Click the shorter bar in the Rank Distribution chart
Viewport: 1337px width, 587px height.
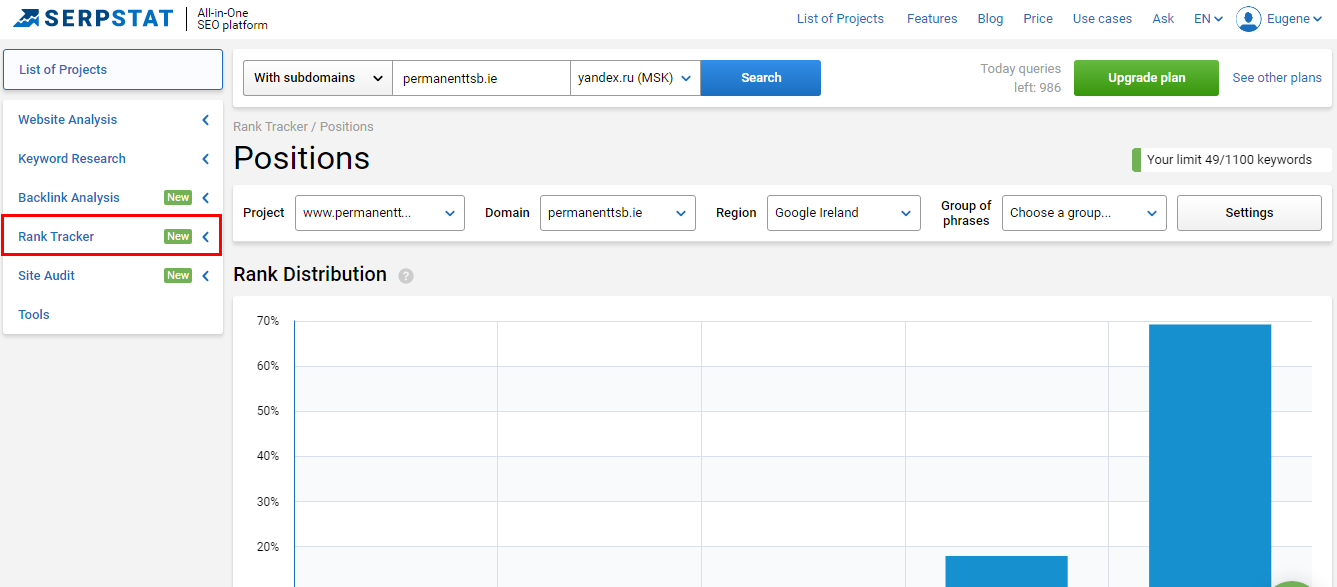[1006, 571]
